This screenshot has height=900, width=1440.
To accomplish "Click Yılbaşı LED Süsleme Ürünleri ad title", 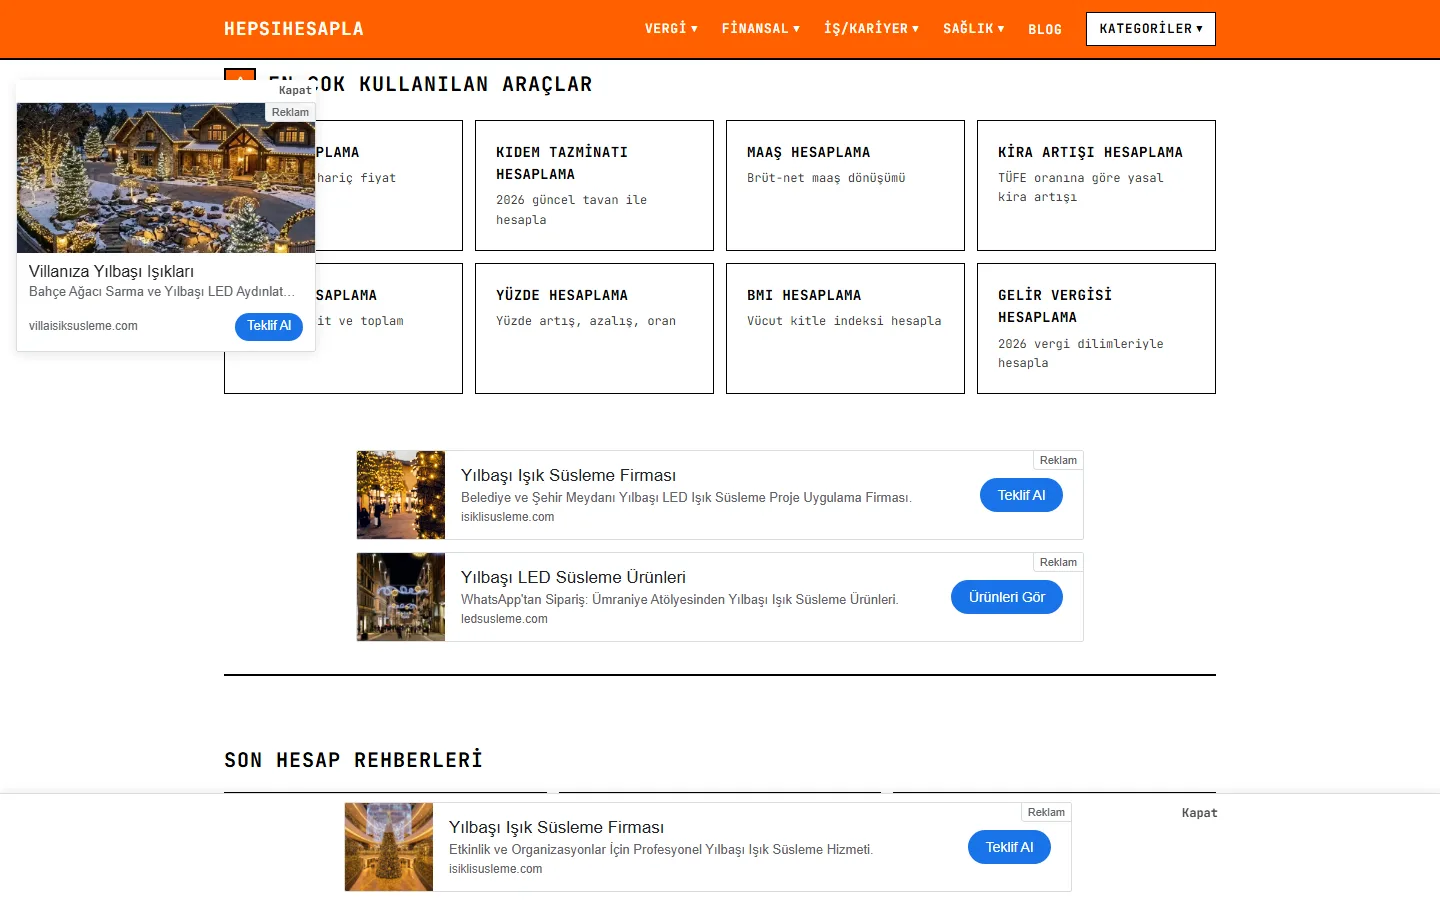I will pyautogui.click(x=573, y=577).
